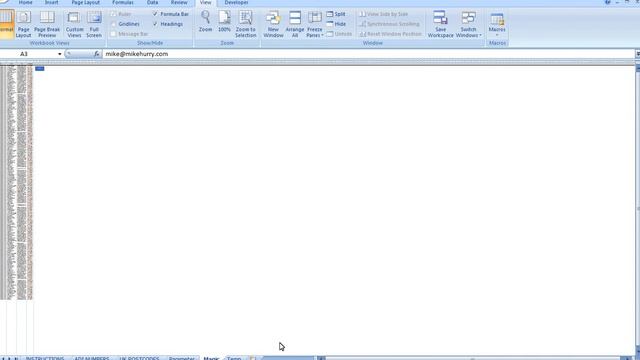Open Excel Help question mark

[607, 2]
